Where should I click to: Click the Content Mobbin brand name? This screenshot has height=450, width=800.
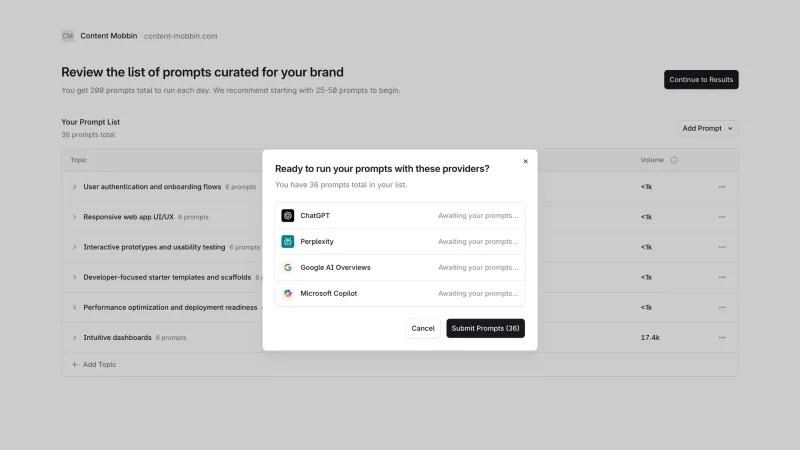(109, 36)
